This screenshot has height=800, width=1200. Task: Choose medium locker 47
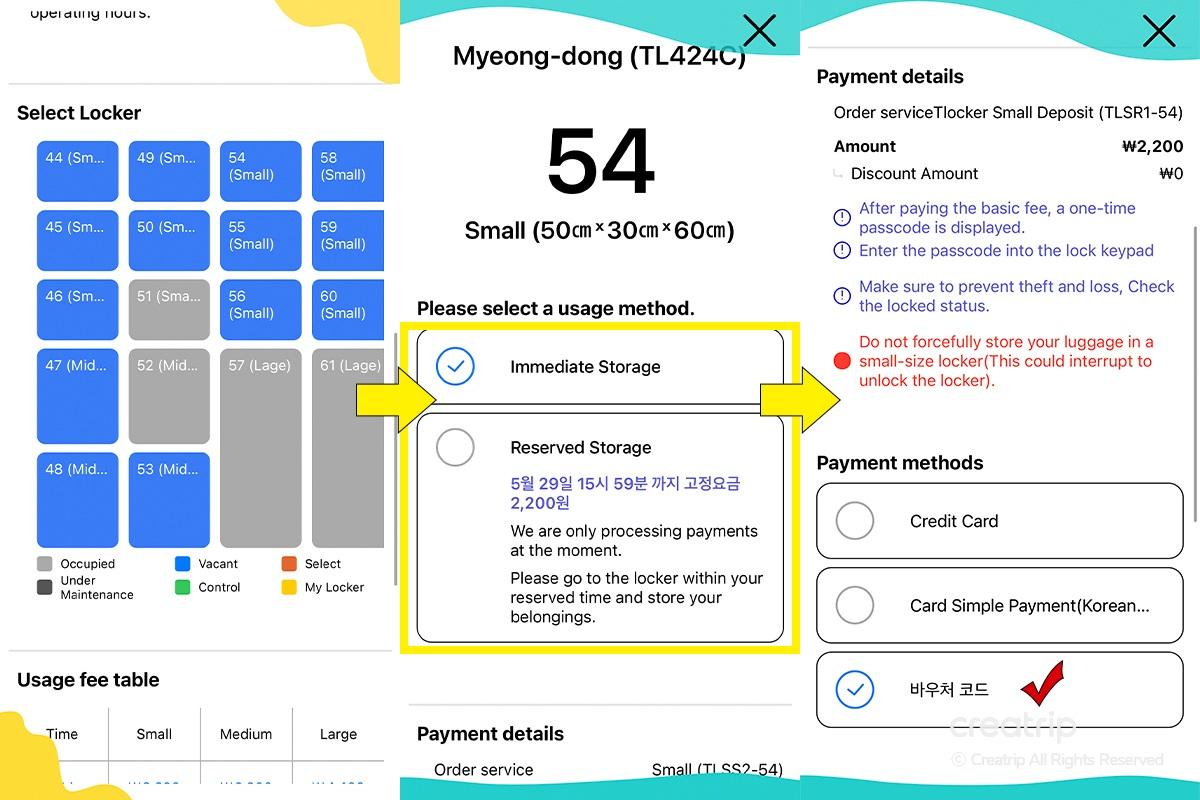coord(77,396)
